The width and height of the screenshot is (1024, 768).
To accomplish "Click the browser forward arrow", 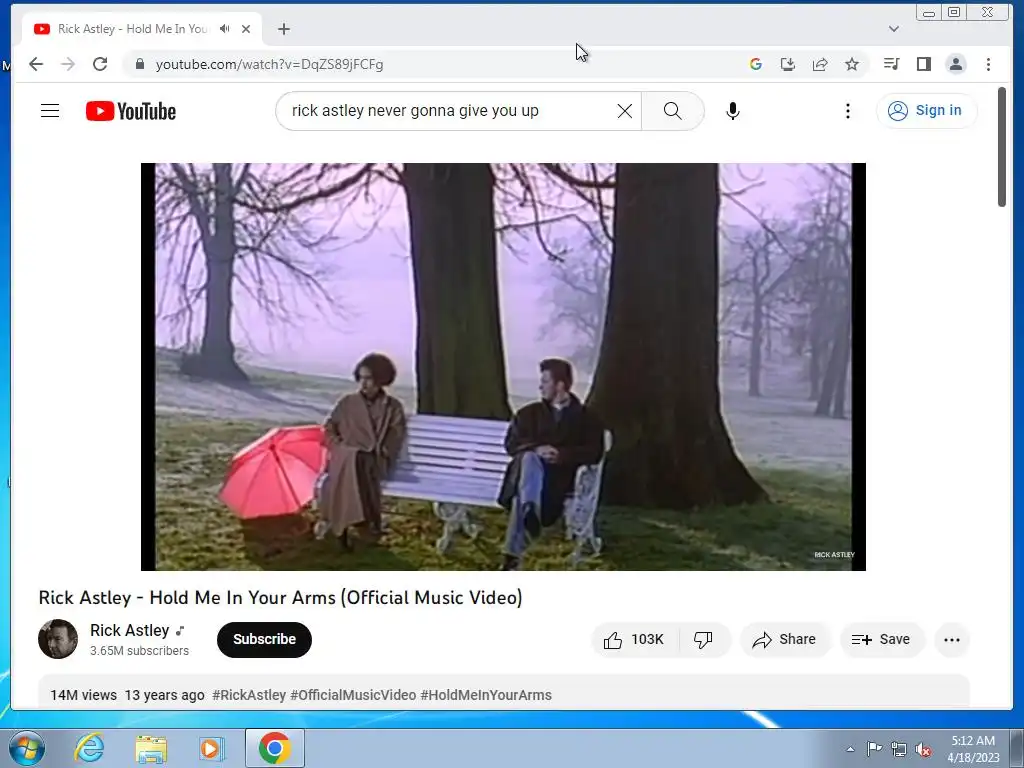I will [68, 64].
